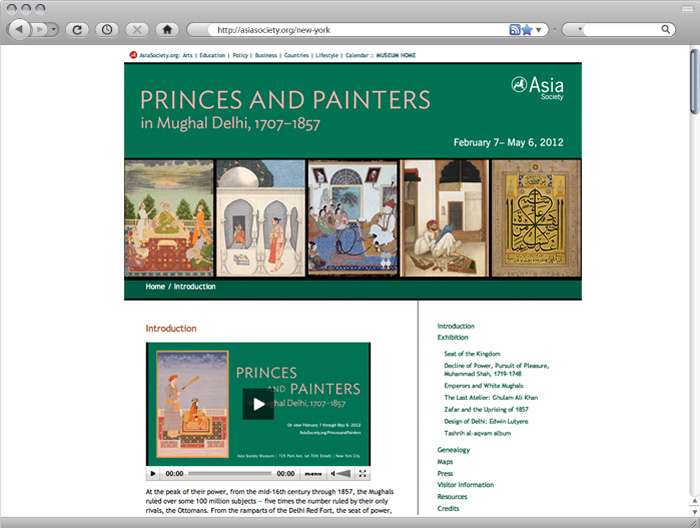
Task: Open the Arts top navigation link
Action: 188,55
